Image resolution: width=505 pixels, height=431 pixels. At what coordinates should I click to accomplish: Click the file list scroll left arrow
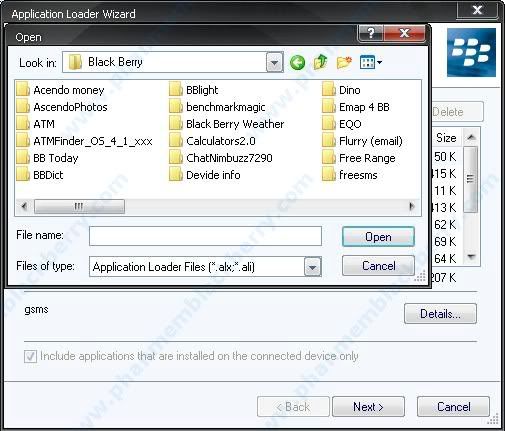click(24, 206)
